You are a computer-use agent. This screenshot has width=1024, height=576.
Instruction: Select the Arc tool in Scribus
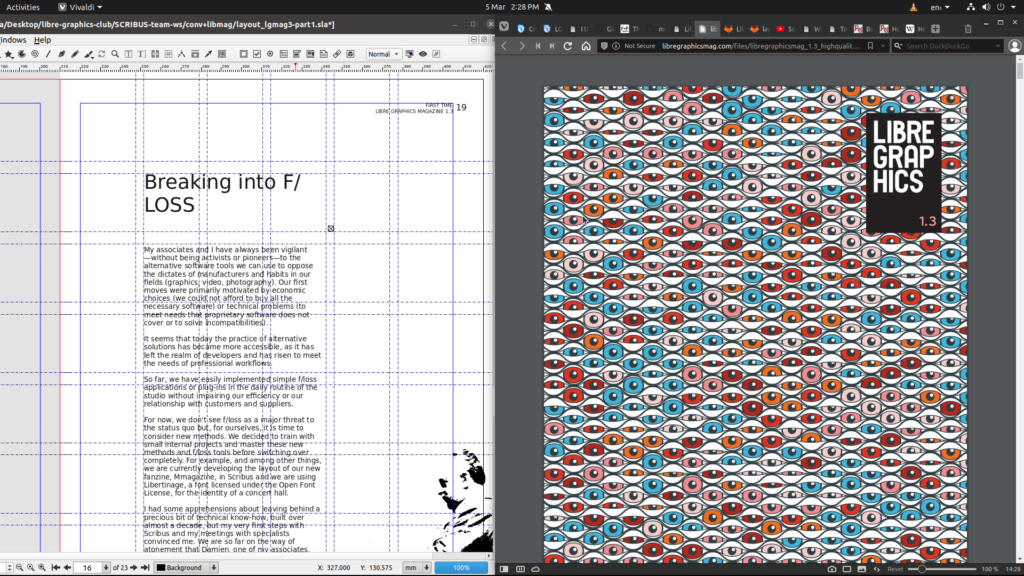pos(22,54)
